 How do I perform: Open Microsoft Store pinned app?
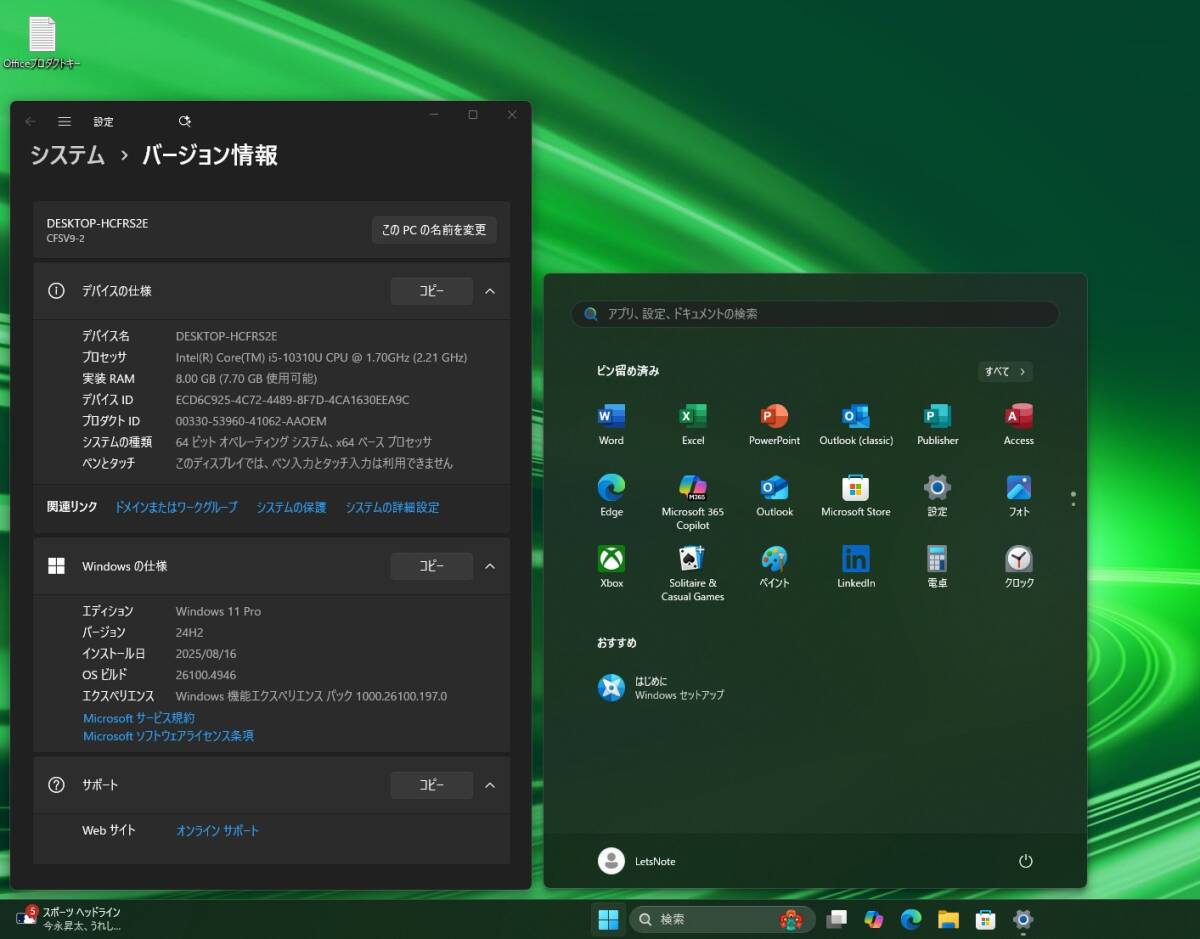coord(856,496)
